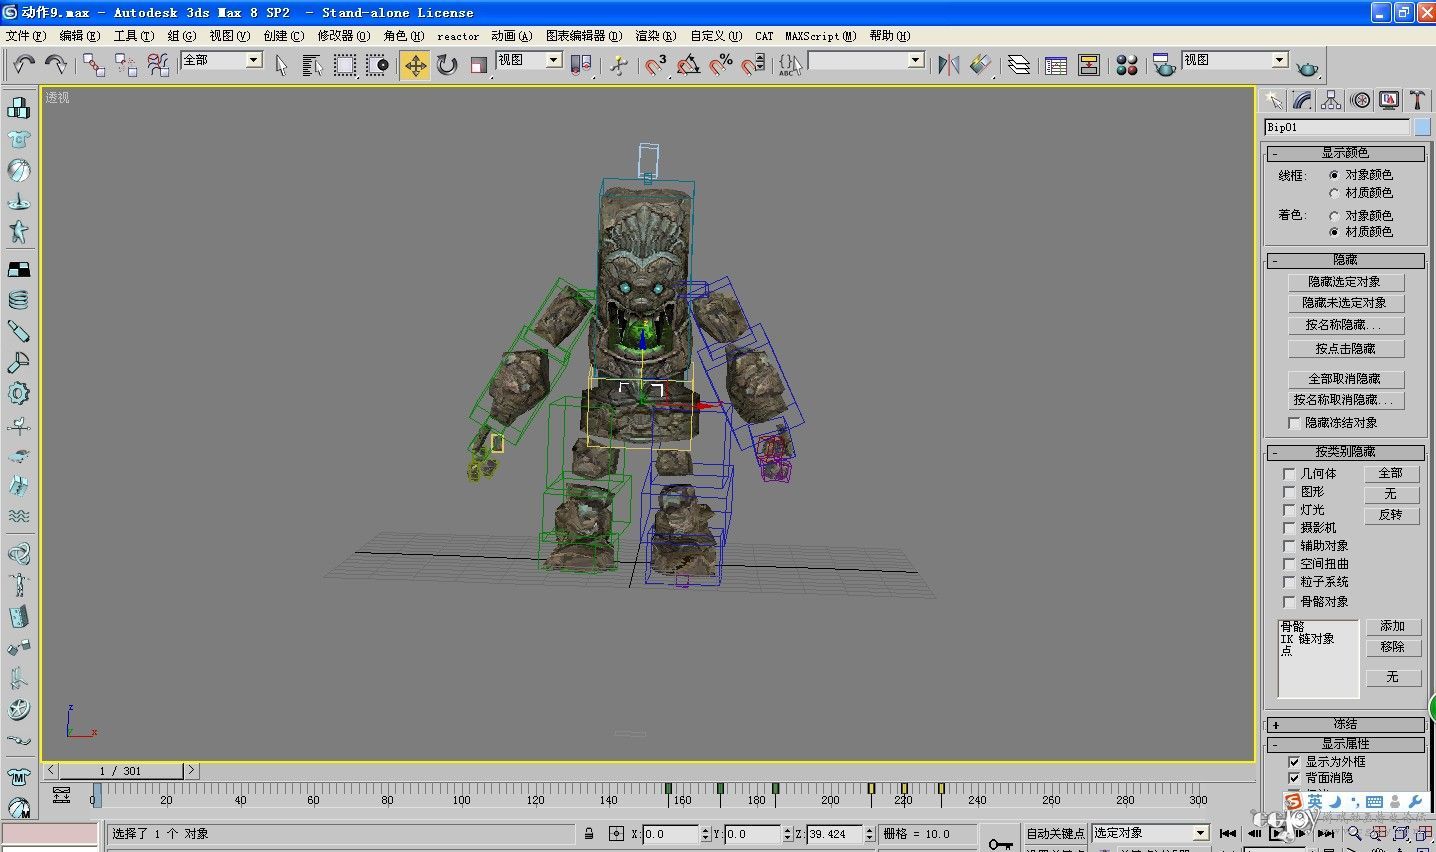The image size is (1436, 852).
Task: Open the Curve Editor icon
Action: (1056, 65)
